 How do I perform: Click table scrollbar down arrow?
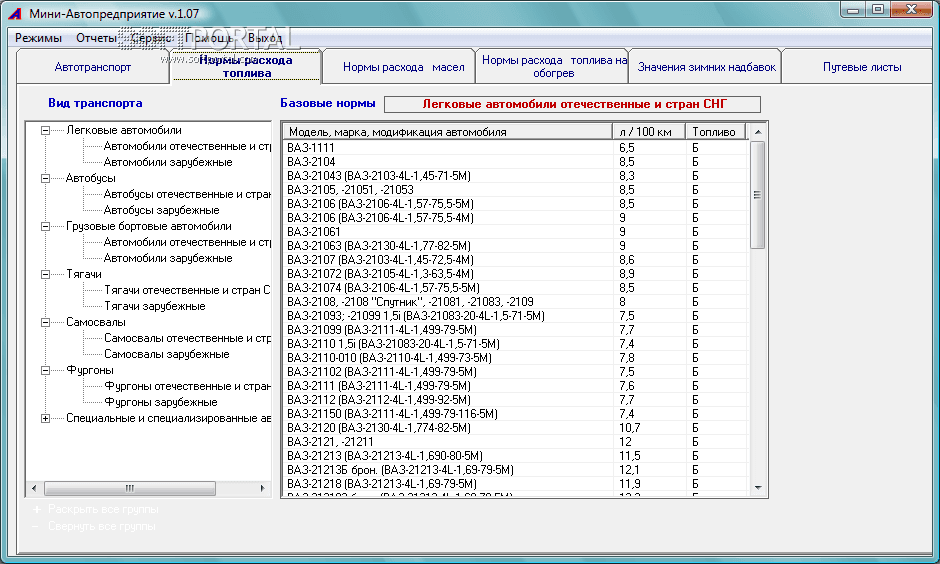coord(758,488)
